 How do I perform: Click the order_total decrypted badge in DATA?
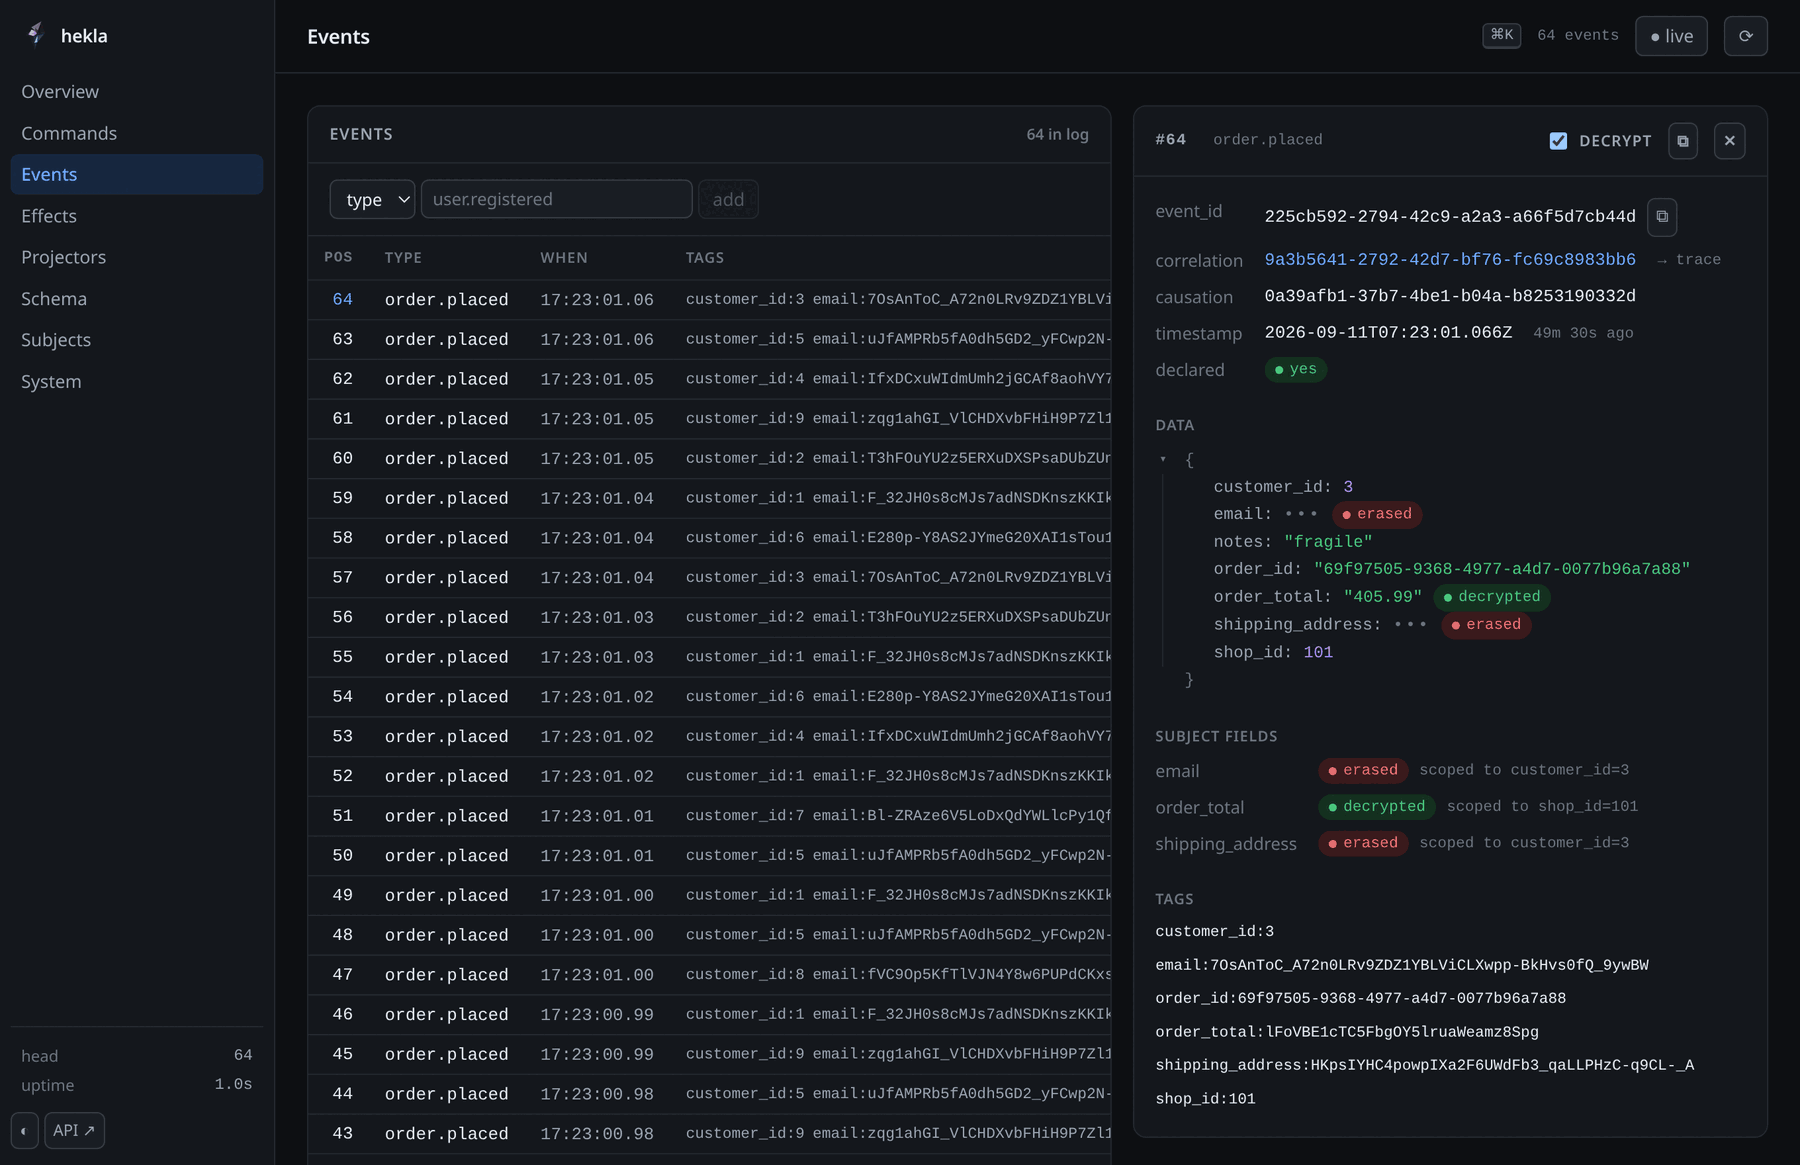[1491, 597]
